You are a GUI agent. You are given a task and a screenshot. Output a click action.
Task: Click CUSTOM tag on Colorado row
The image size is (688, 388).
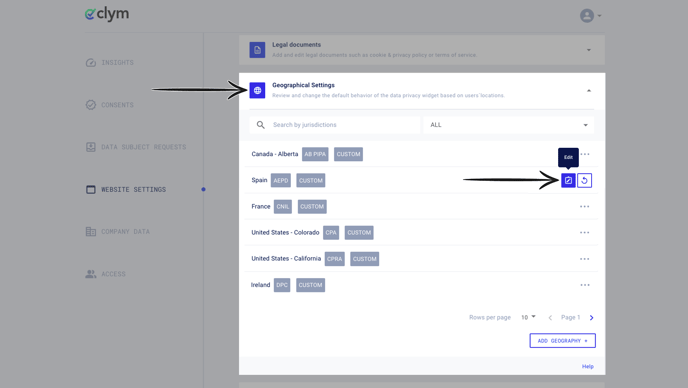(359, 233)
